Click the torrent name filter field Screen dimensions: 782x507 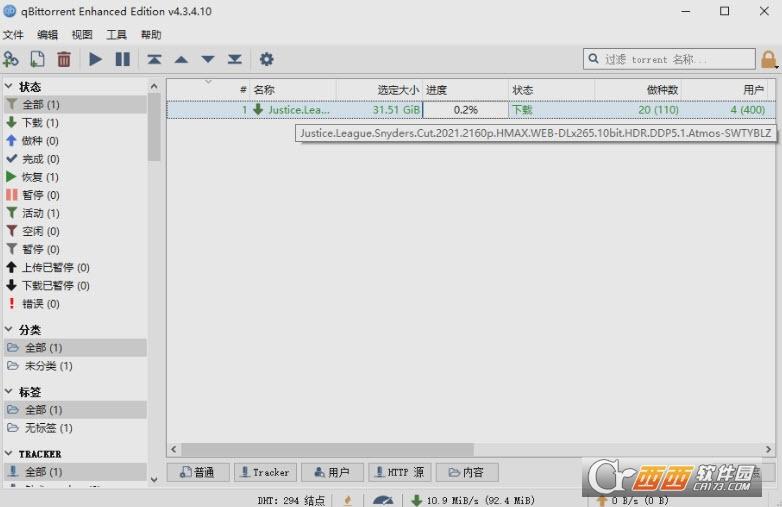(x=669, y=59)
